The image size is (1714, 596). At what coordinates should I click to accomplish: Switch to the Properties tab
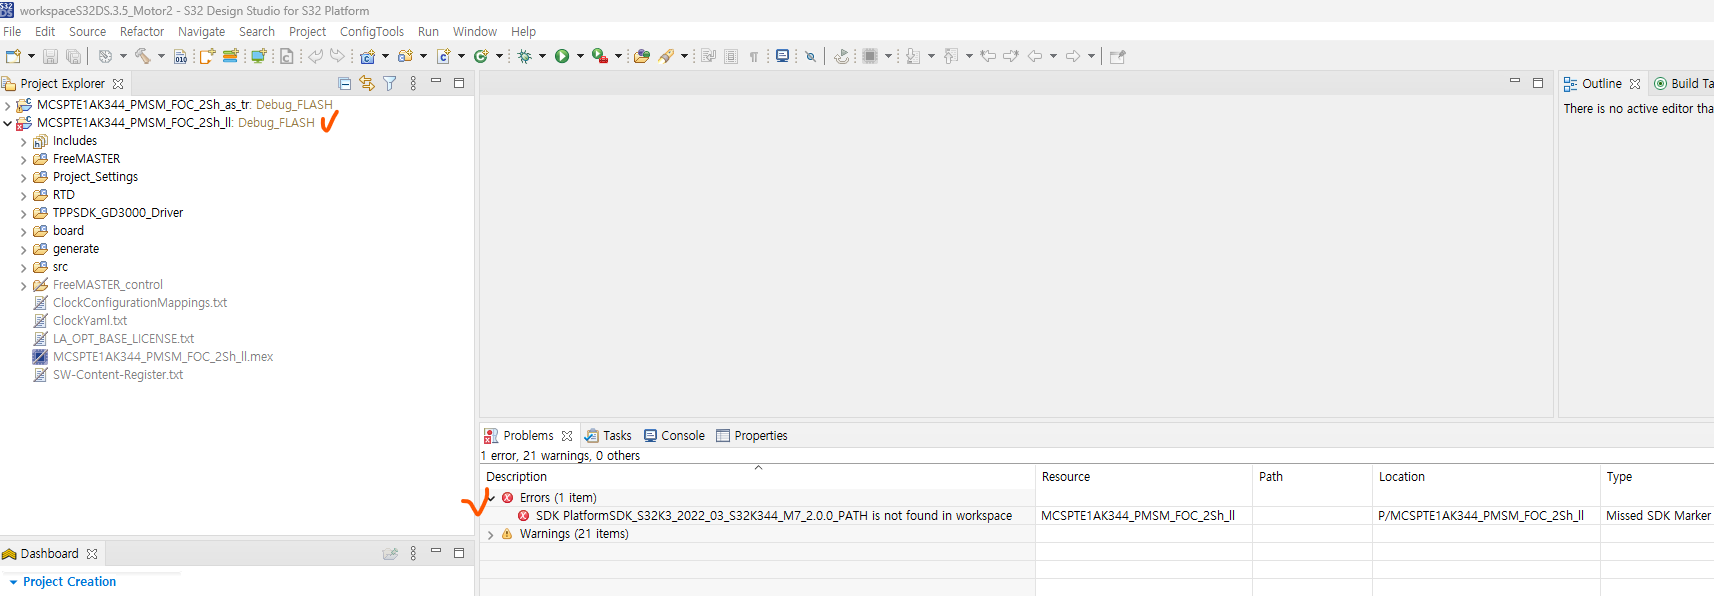[x=752, y=436]
